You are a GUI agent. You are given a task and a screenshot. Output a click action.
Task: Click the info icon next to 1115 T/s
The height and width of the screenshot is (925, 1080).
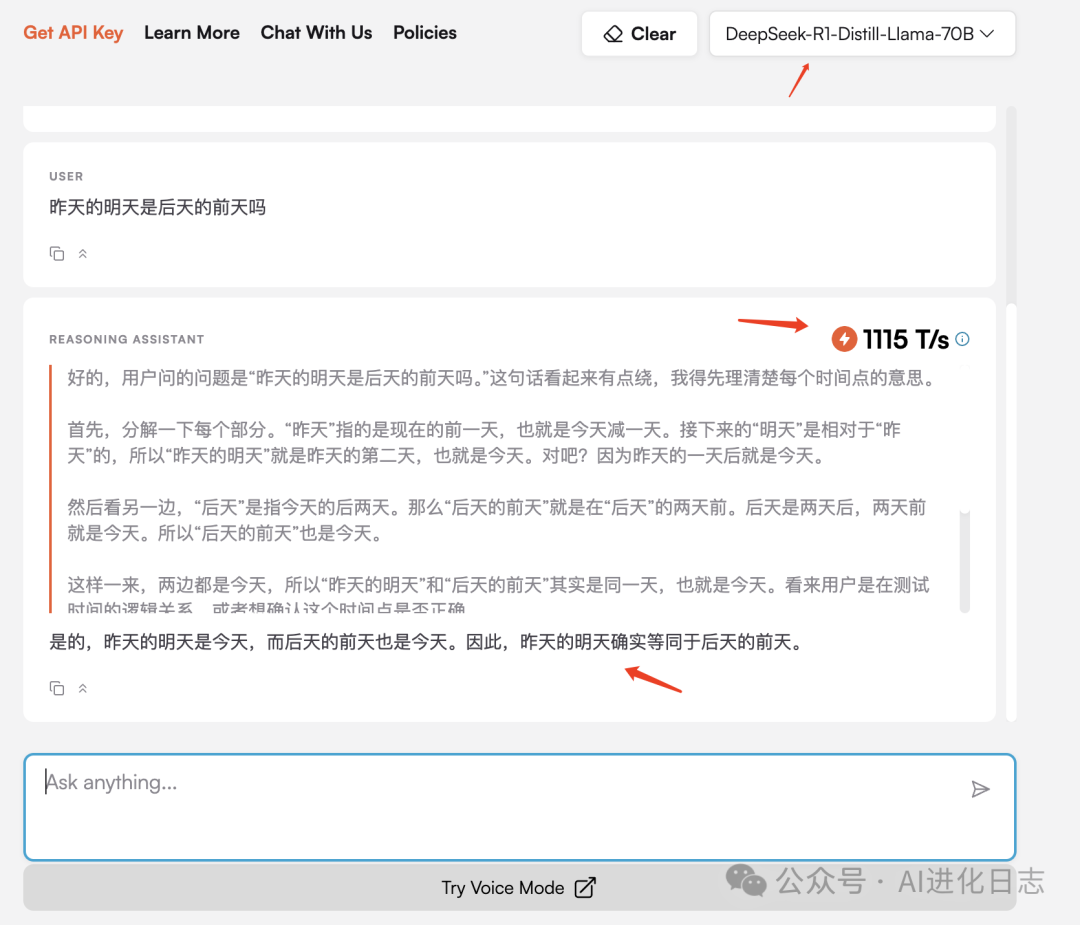[962, 339]
